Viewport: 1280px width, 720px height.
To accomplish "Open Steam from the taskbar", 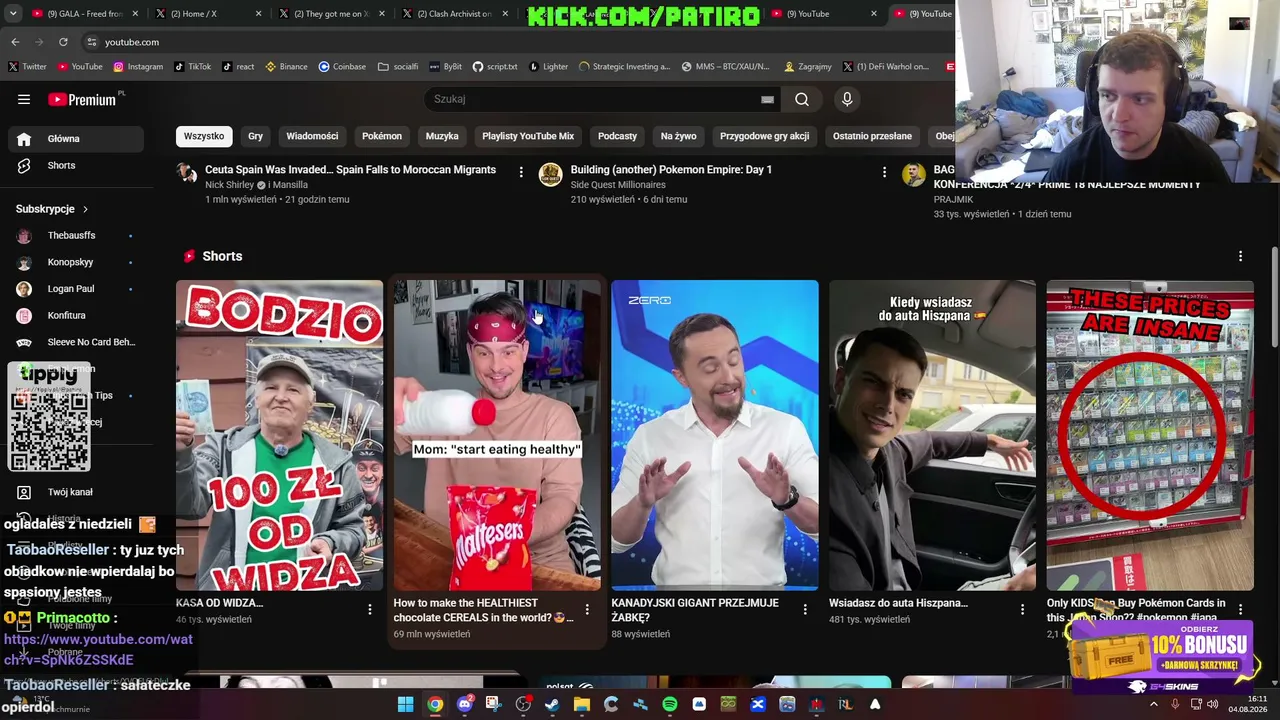I will 552,705.
